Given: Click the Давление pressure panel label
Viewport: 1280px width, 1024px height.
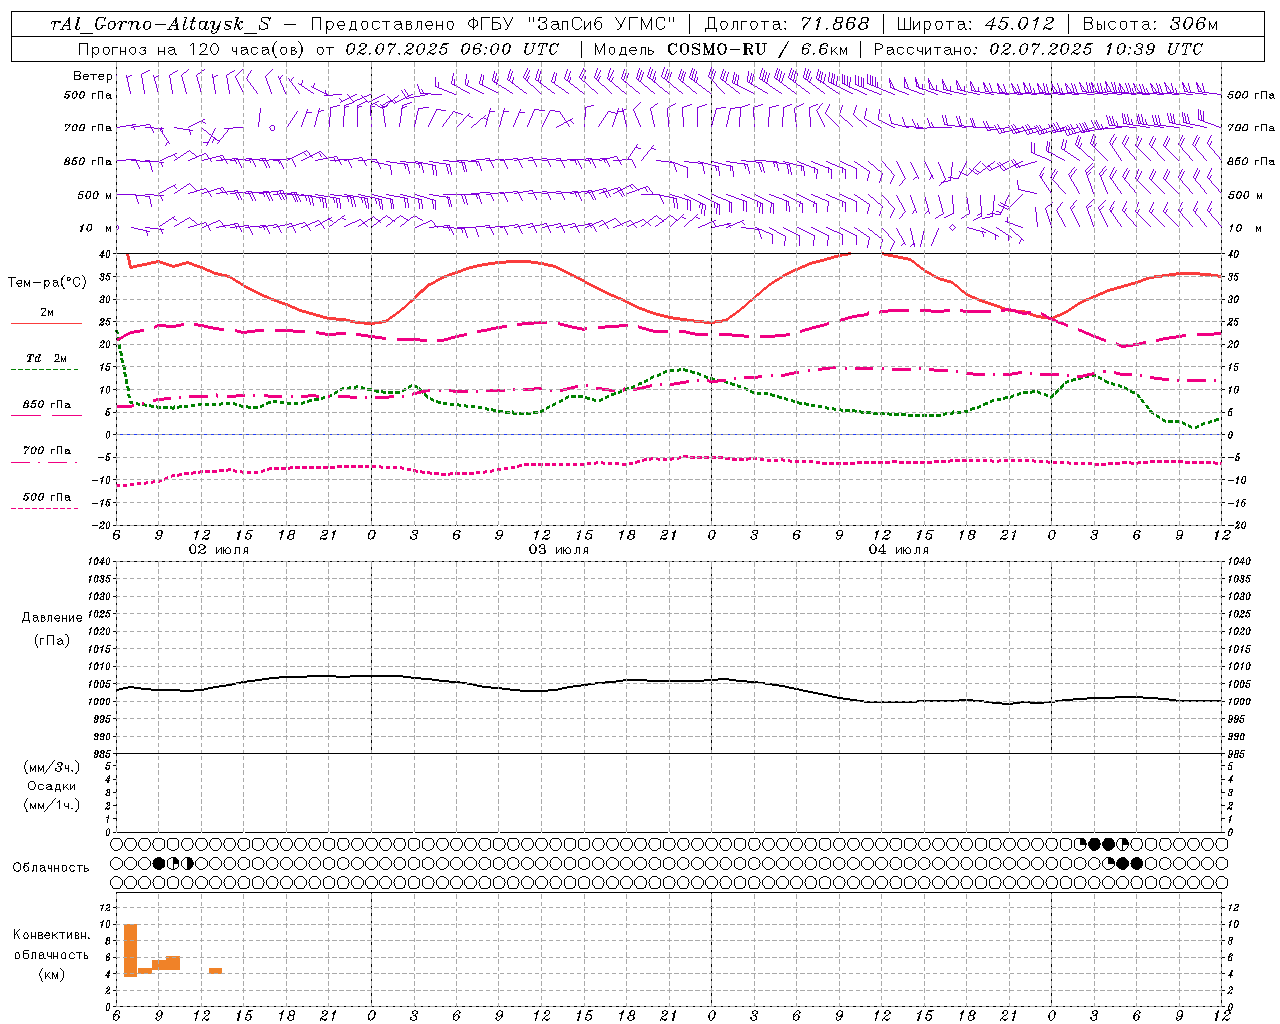Looking at the screenshot, I should point(52,618).
